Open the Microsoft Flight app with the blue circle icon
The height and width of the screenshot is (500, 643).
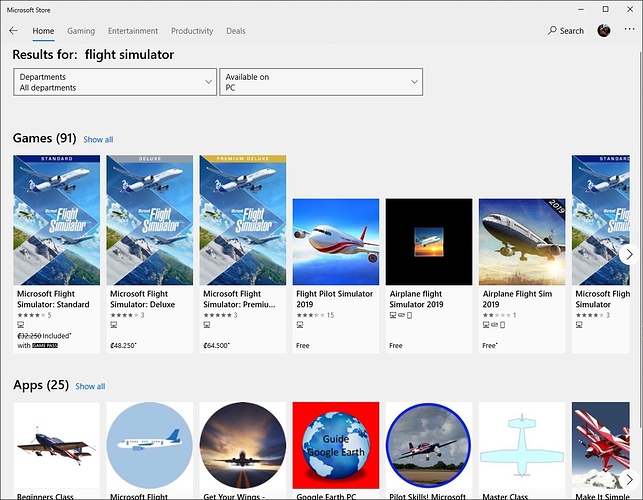(x=150, y=445)
